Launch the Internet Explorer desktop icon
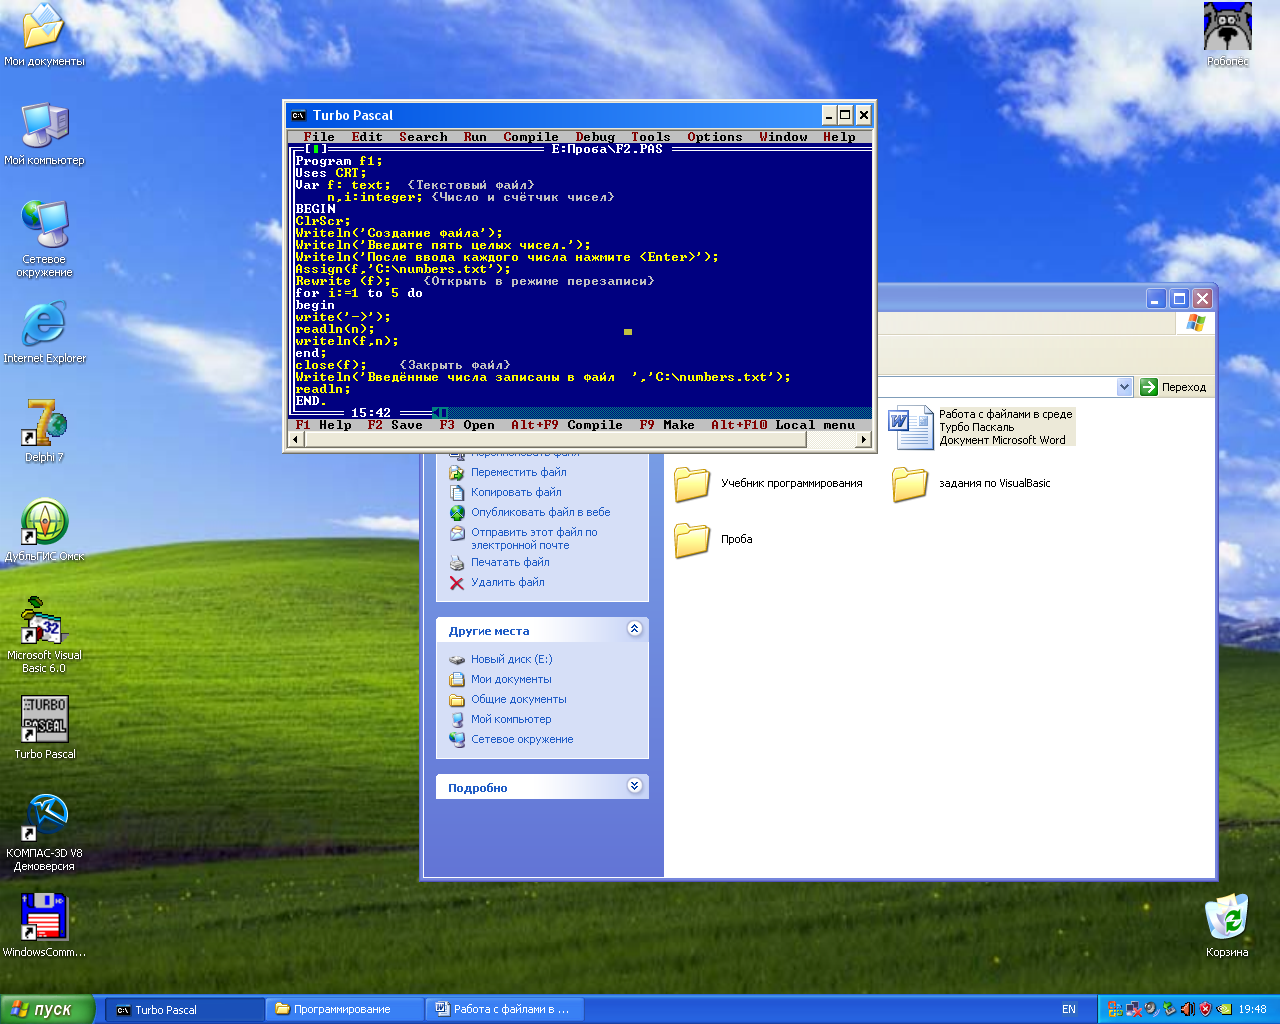The width and height of the screenshot is (1280, 1024). click(x=44, y=333)
